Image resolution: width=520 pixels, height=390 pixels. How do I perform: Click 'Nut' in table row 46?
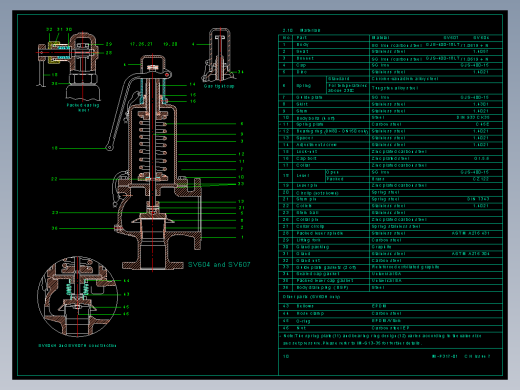(x=301, y=328)
